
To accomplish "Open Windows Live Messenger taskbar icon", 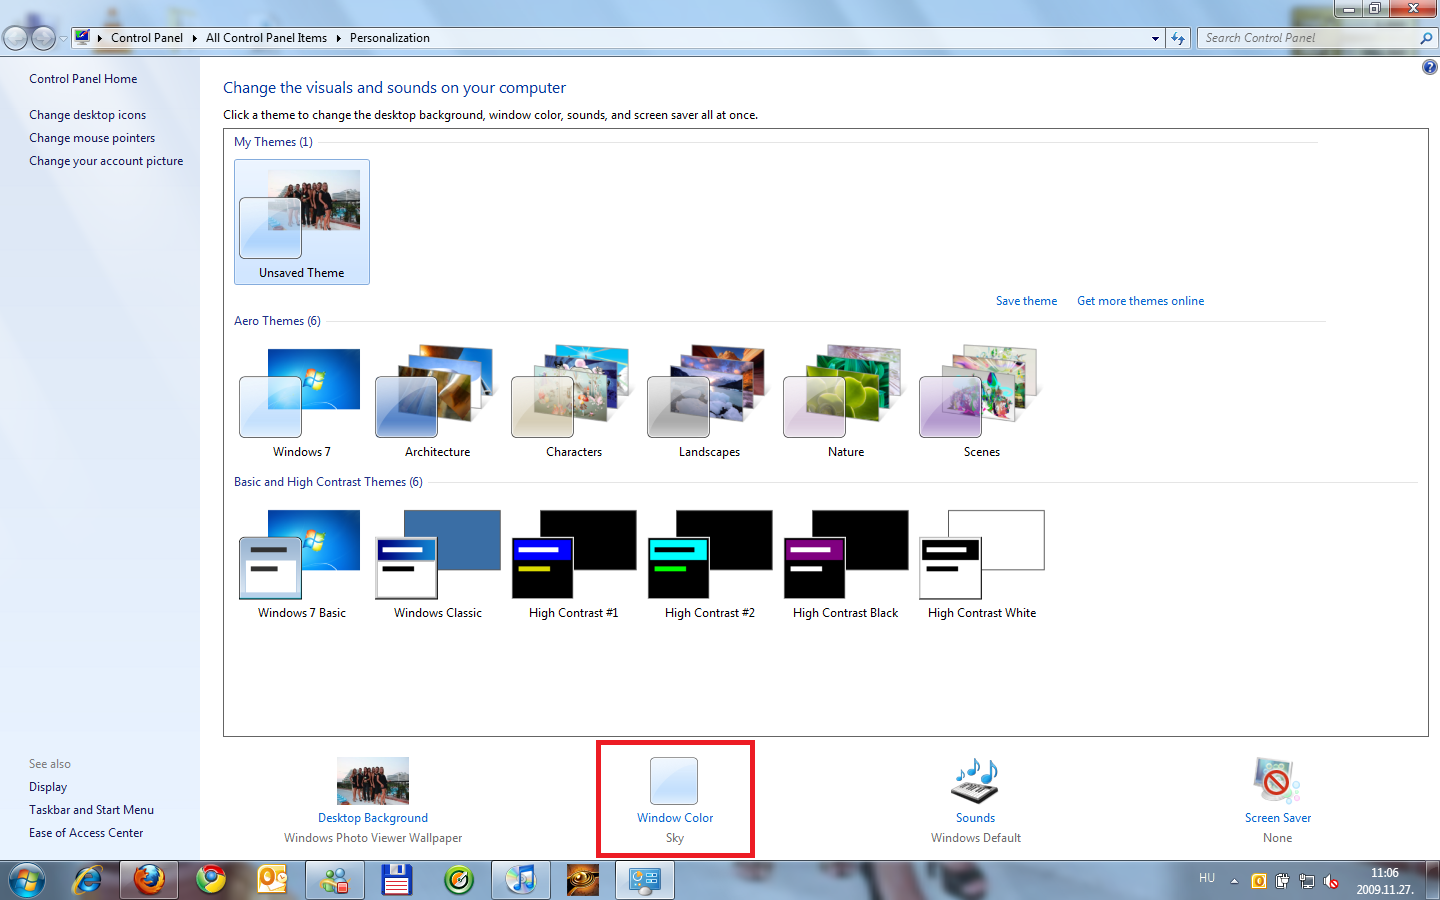I will 334,880.
